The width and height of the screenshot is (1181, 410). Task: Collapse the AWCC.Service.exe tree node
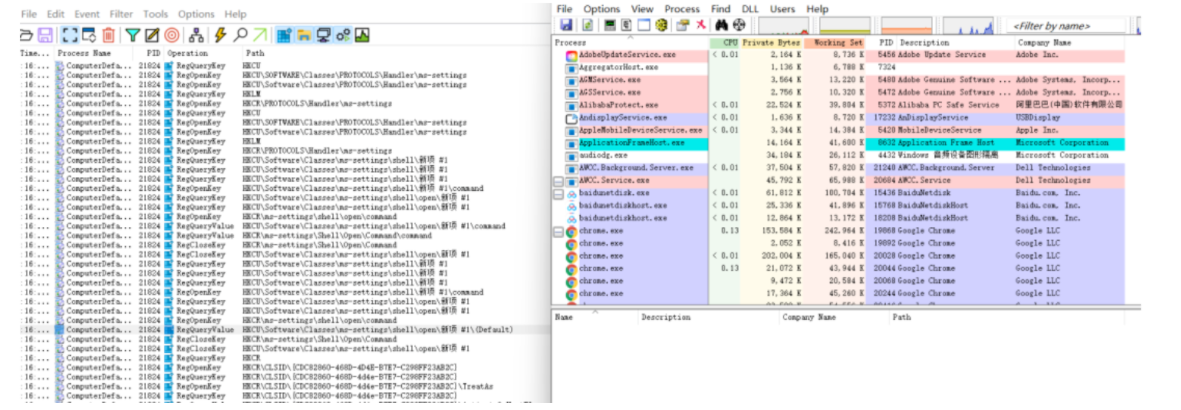click(558, 181)
